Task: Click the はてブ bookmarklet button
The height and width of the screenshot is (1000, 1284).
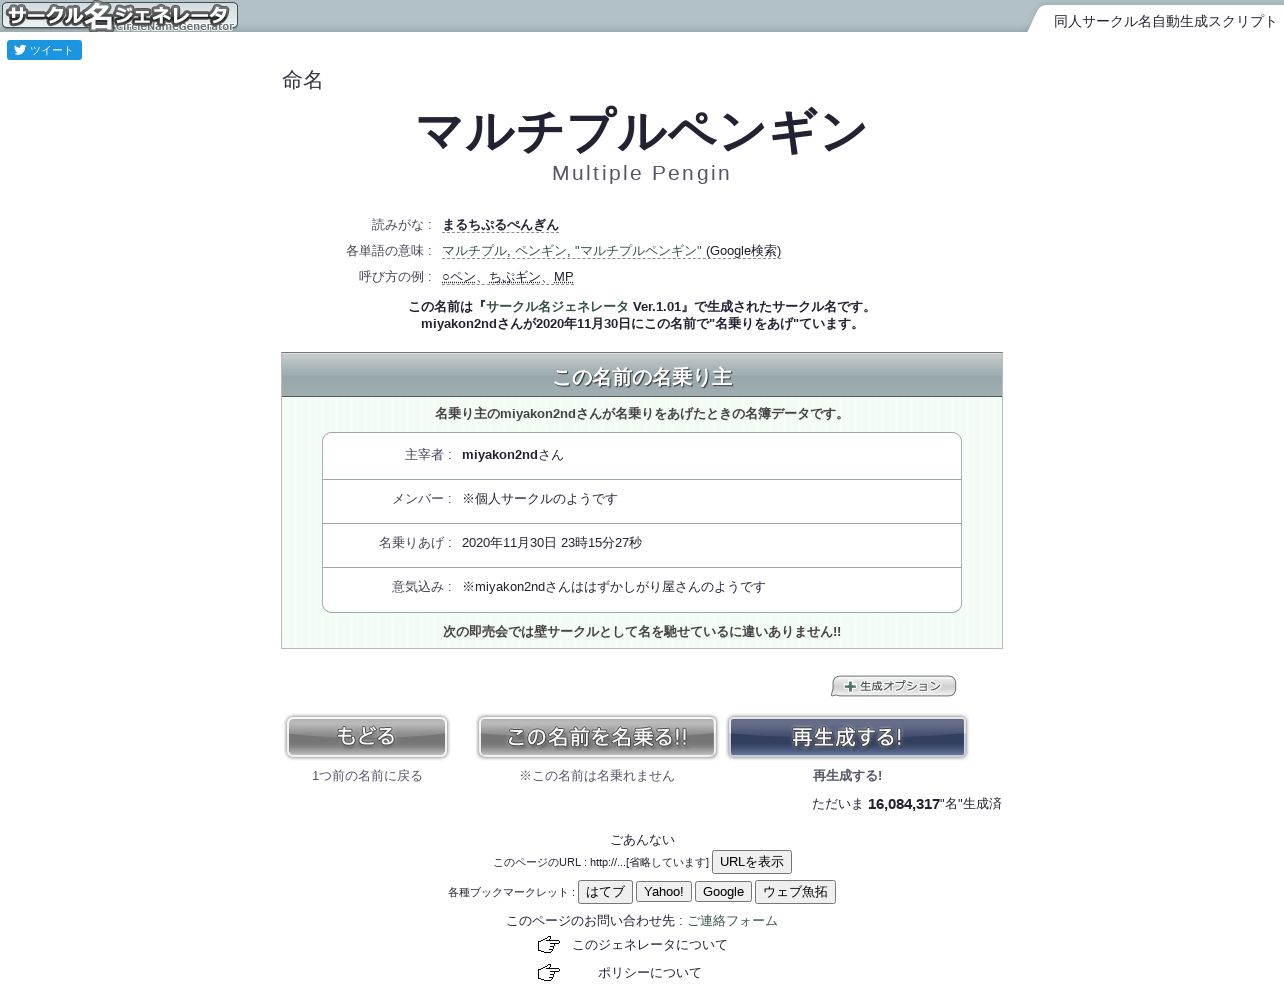Action: [x=605, y=892]
